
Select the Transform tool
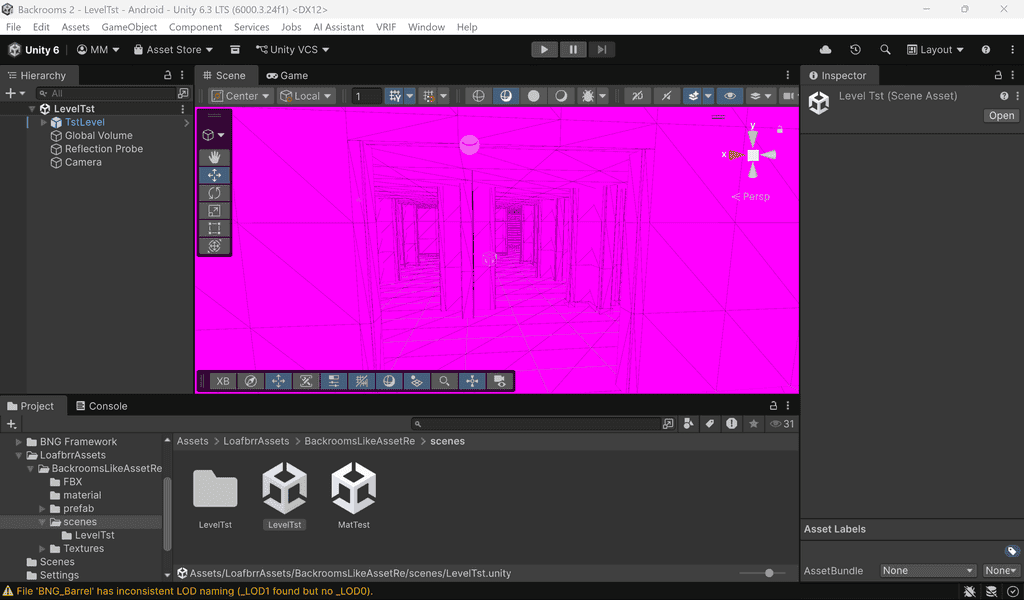click(214, 245)
